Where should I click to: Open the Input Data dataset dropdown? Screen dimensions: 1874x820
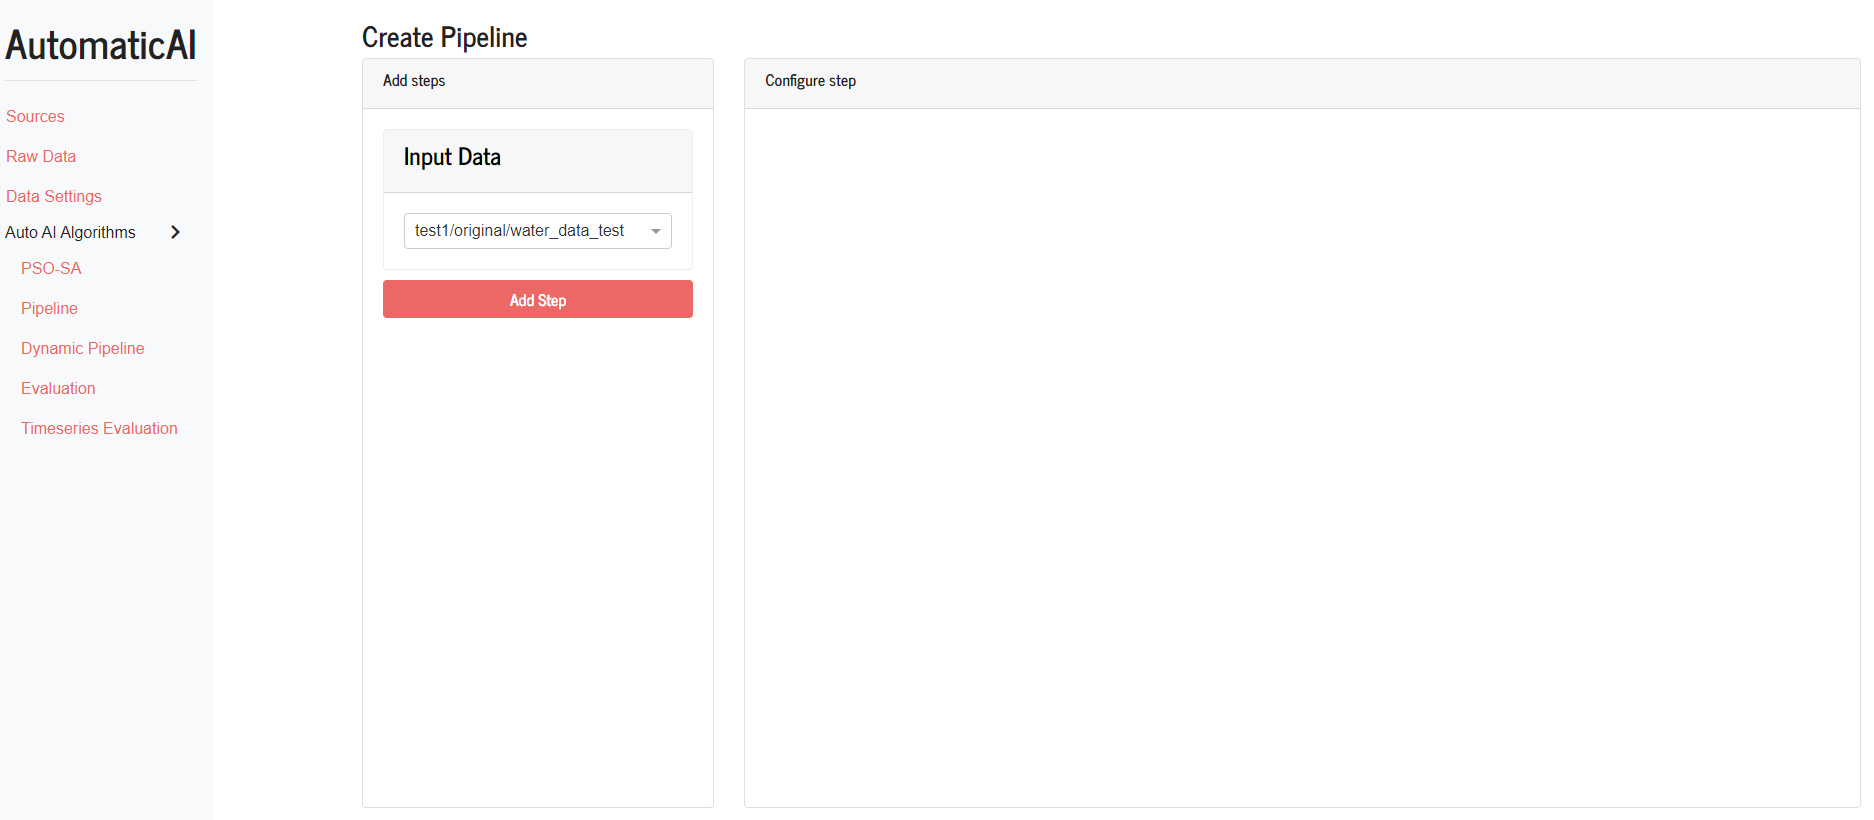[x=538, y=231]
